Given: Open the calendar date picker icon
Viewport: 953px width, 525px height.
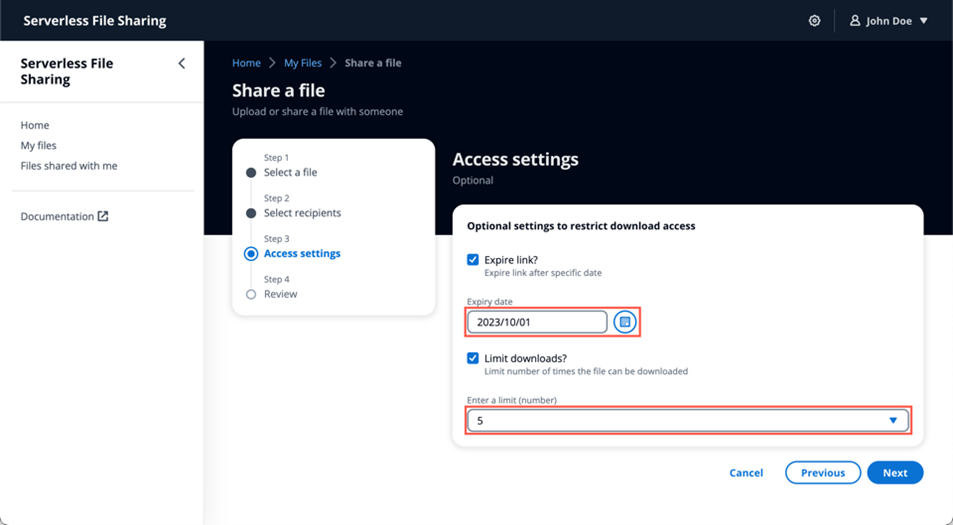Looking at the screenshot, I should click(625, 322).
